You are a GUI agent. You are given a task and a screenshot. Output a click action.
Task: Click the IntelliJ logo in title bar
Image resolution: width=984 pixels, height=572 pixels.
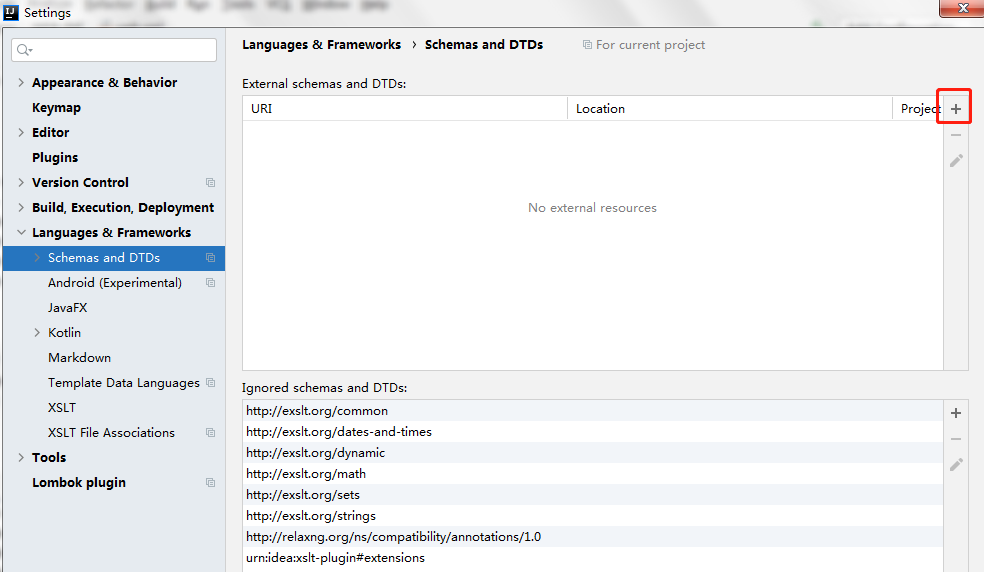(x=11, y=12)
